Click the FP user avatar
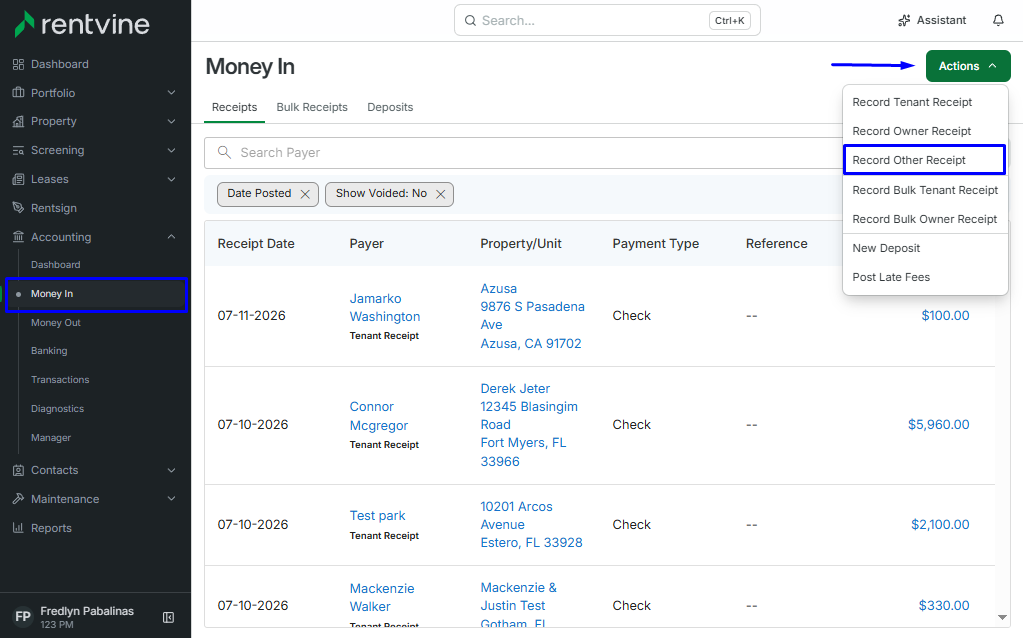Image resolution: width=1023 pixels, height=638 pixels. click(23, 616)
